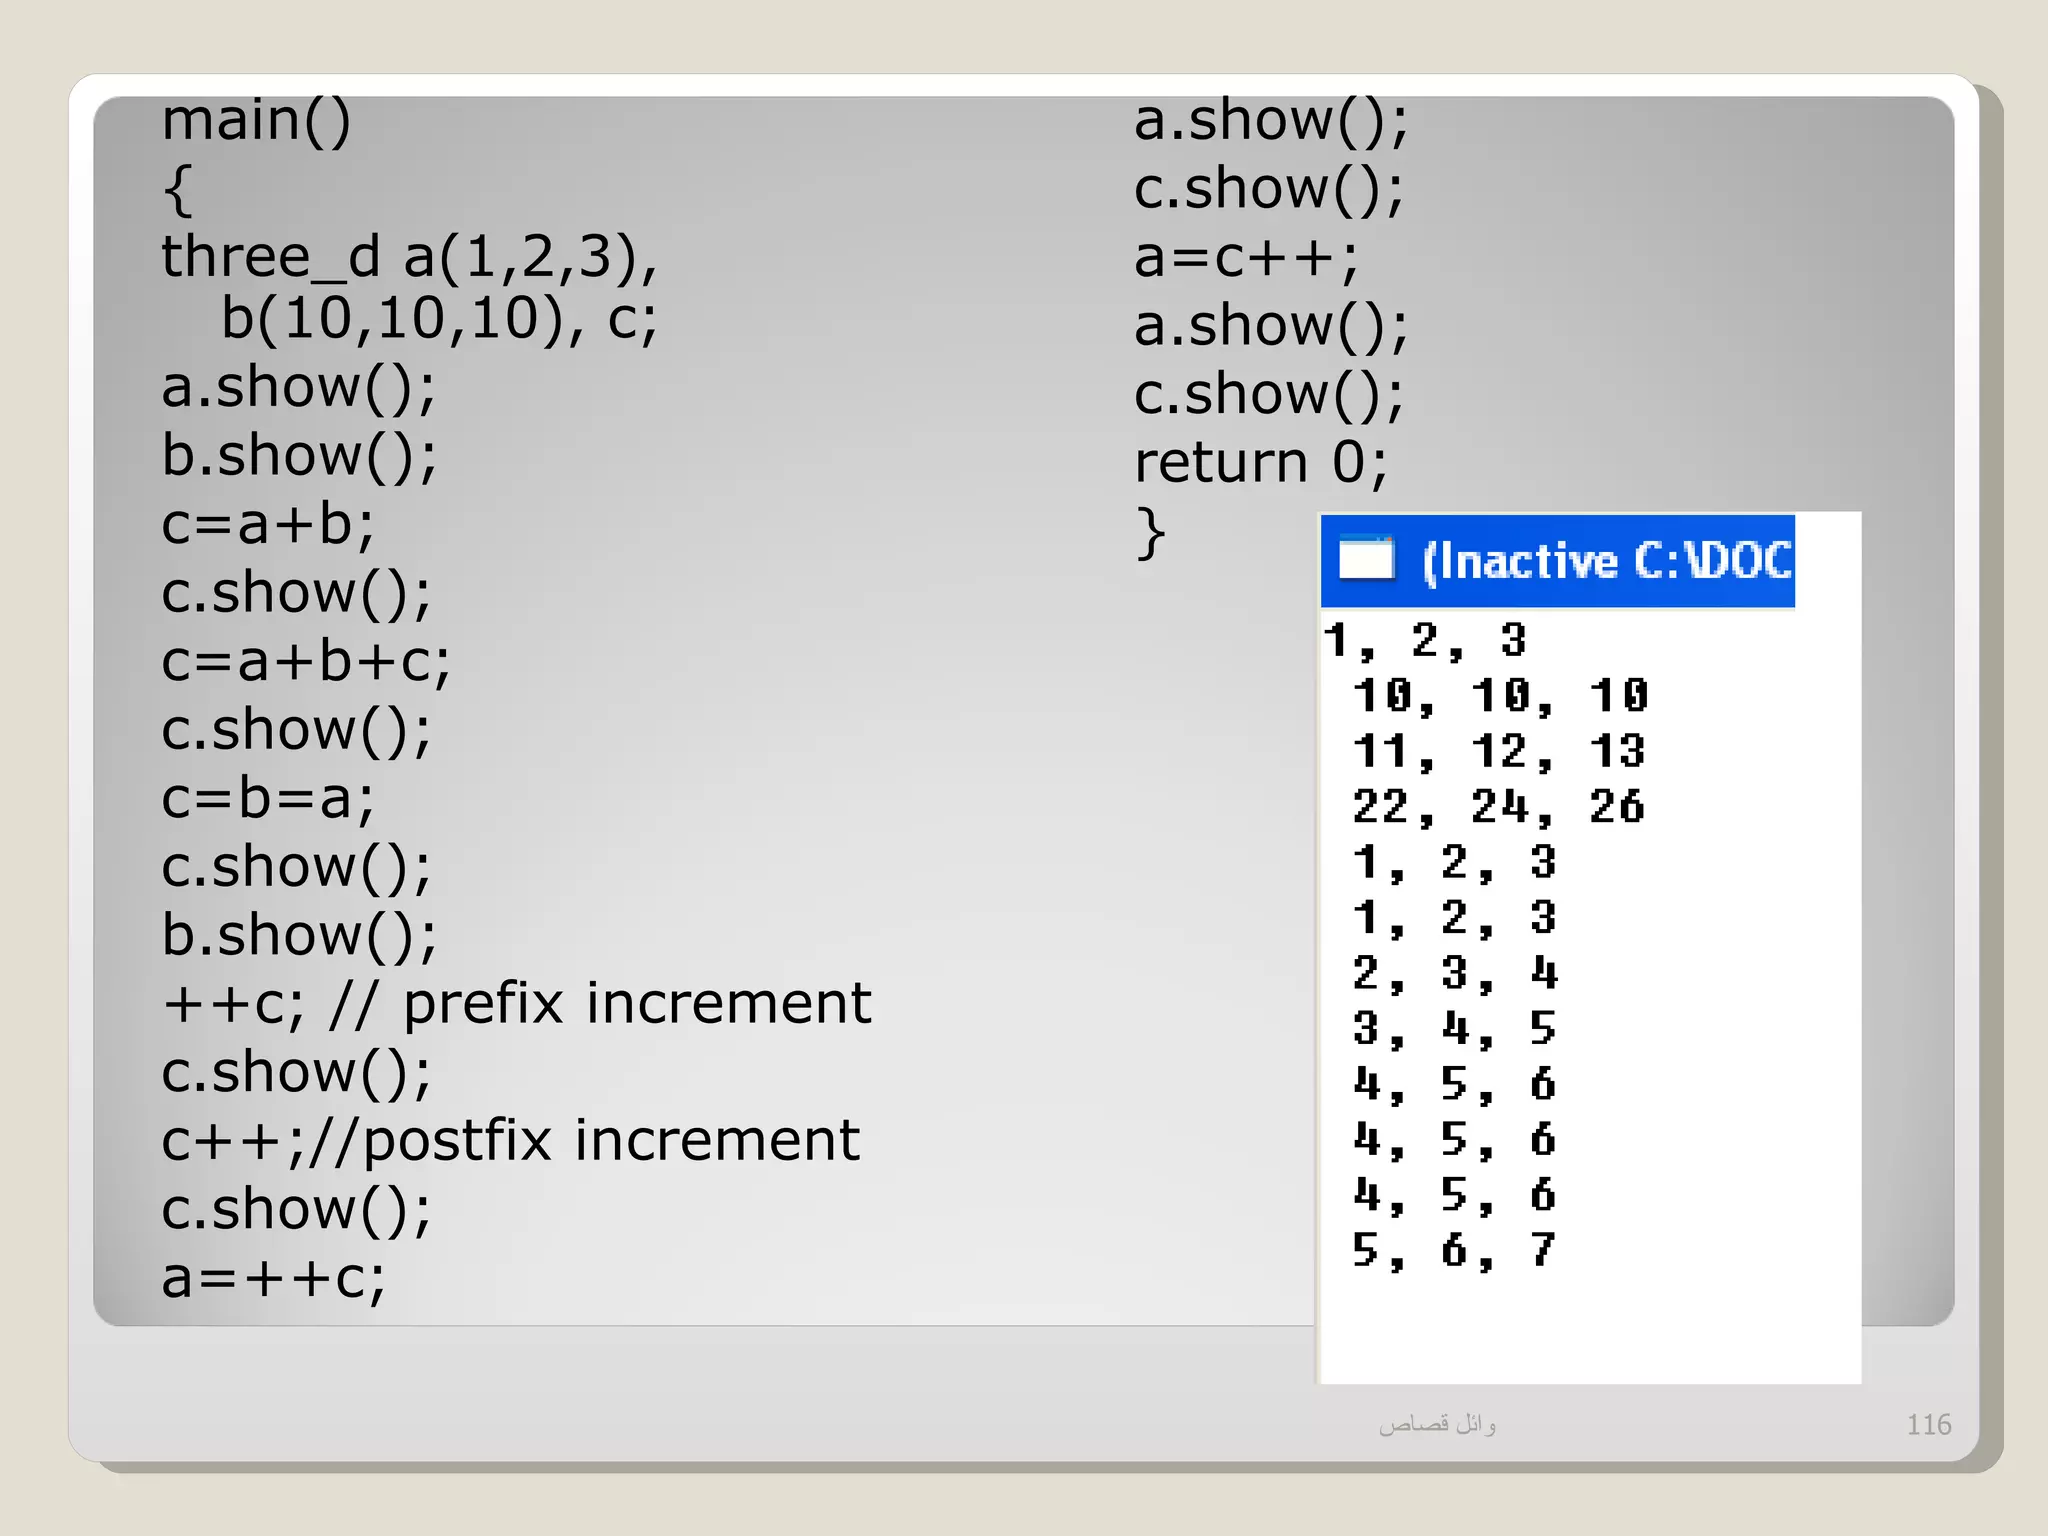Click the output row '10, 10, 10'

click(1500, 696)
